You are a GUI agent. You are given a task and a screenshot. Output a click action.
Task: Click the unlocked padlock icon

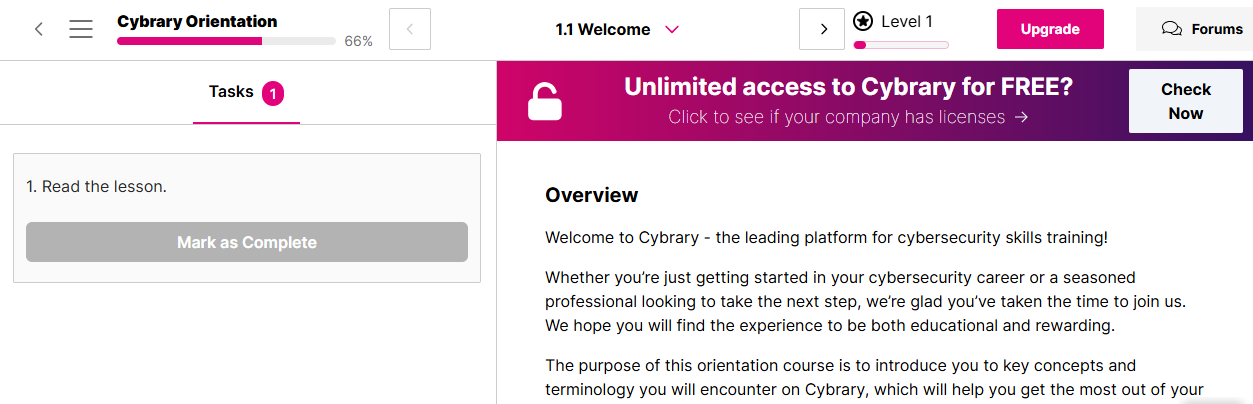pos(545,102)
